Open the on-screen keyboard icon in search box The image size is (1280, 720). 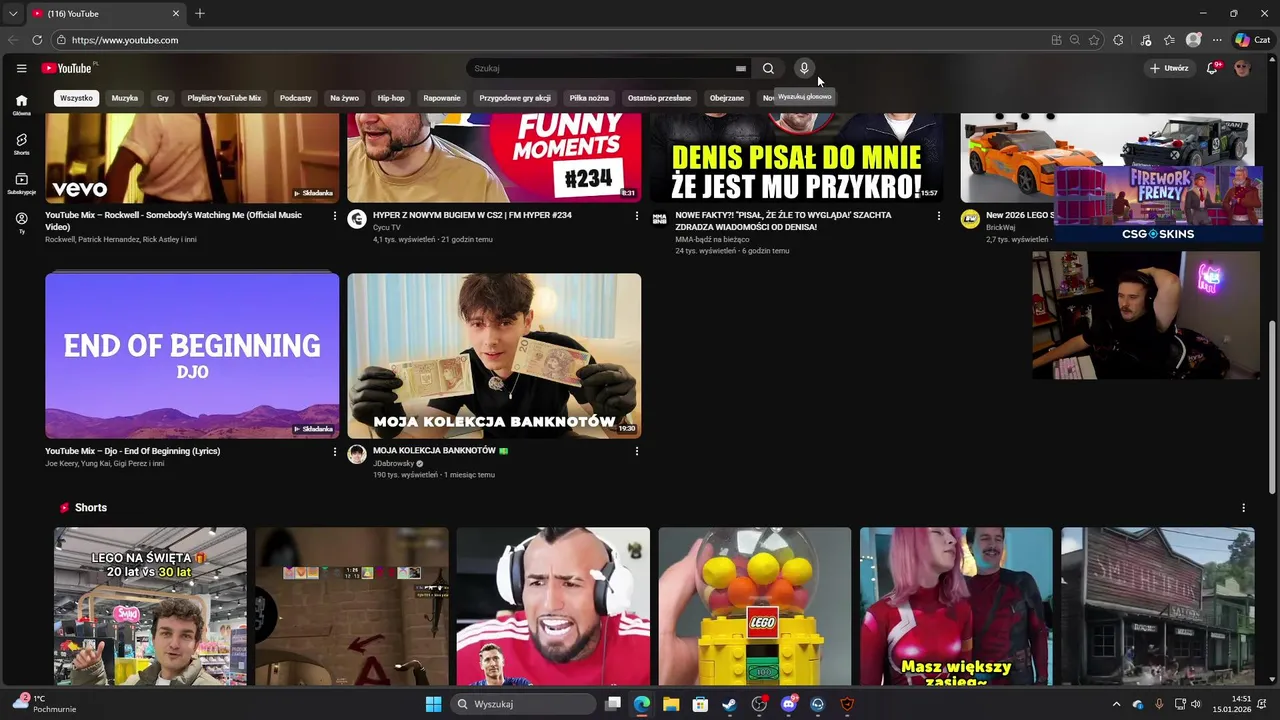741,68
